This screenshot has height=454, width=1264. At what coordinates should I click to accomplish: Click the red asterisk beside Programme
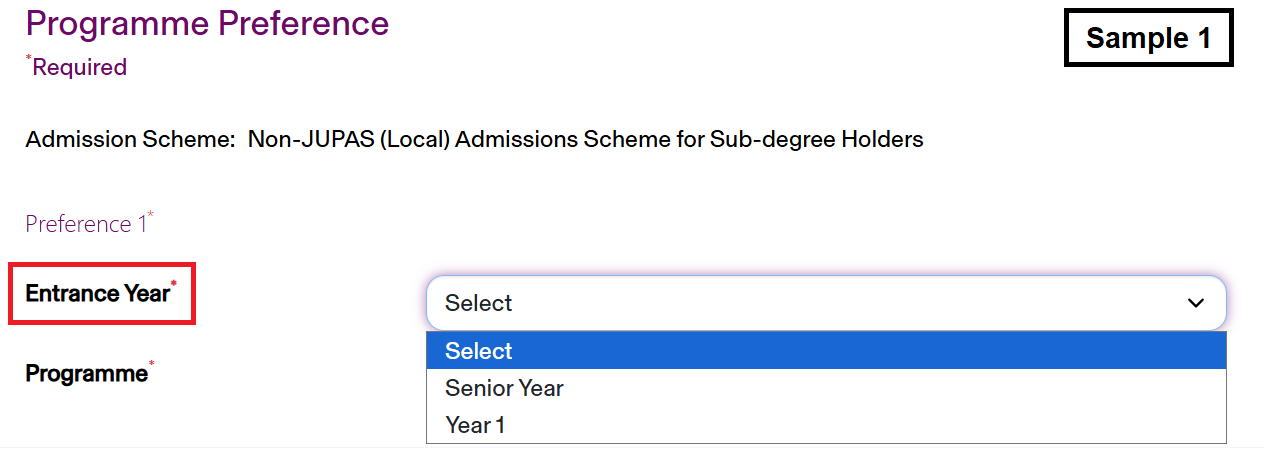151,365
